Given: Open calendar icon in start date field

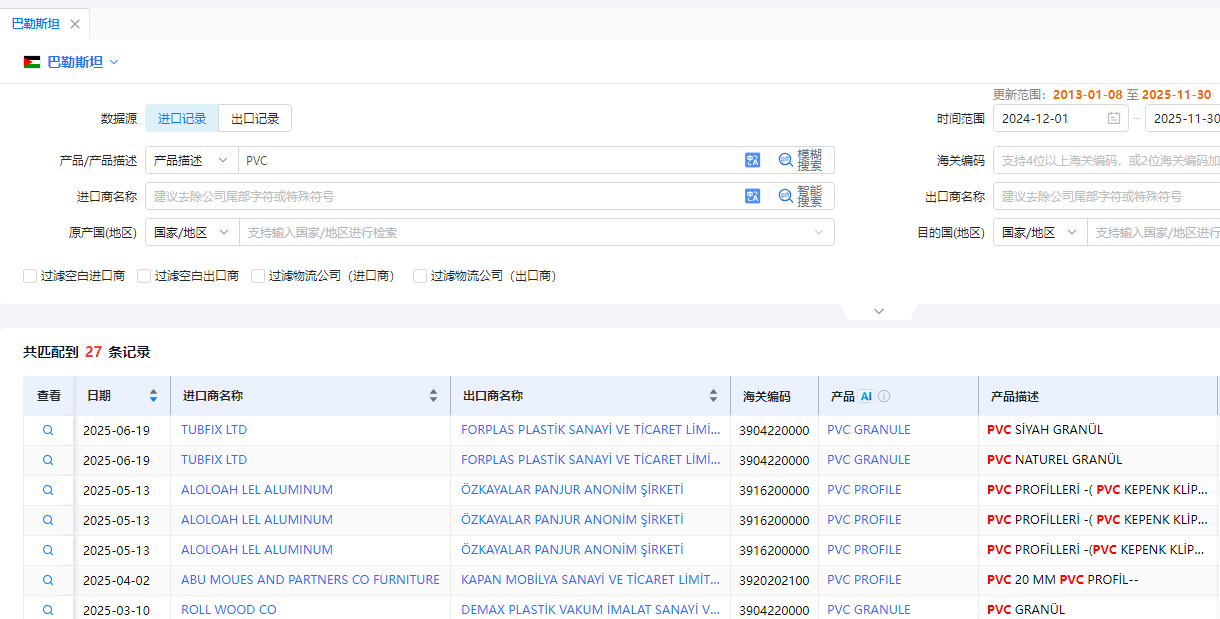Looking at the screenshot, I should click(x=1114, y=118).
